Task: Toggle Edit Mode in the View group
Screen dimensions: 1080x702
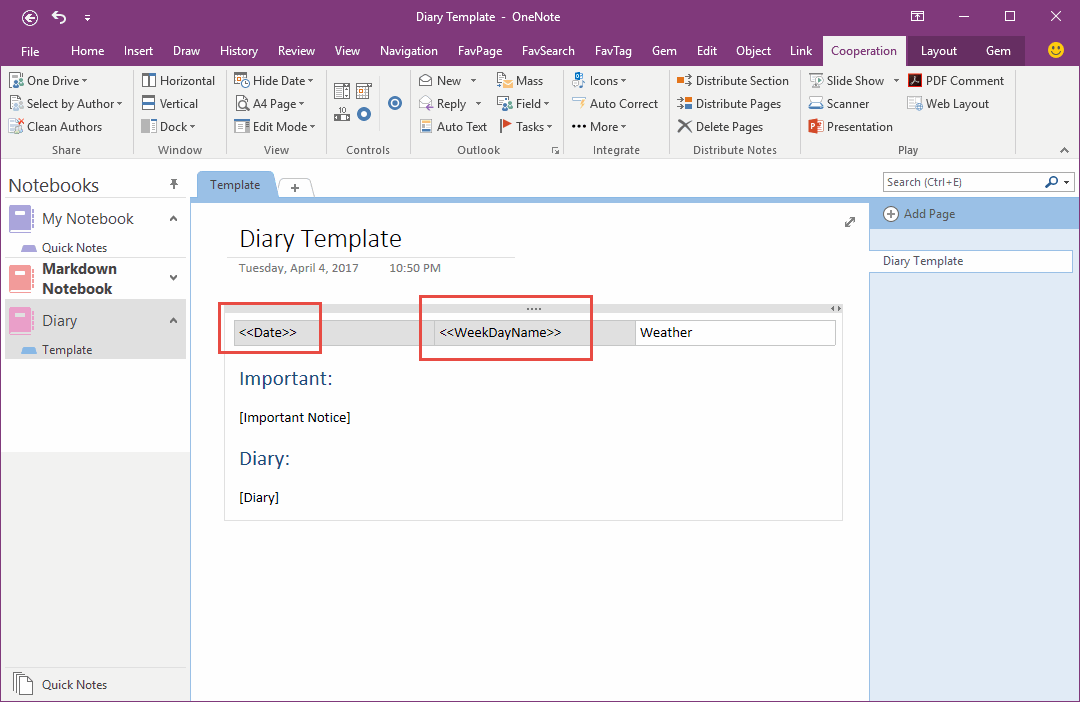Action: (x=275, y=126)
